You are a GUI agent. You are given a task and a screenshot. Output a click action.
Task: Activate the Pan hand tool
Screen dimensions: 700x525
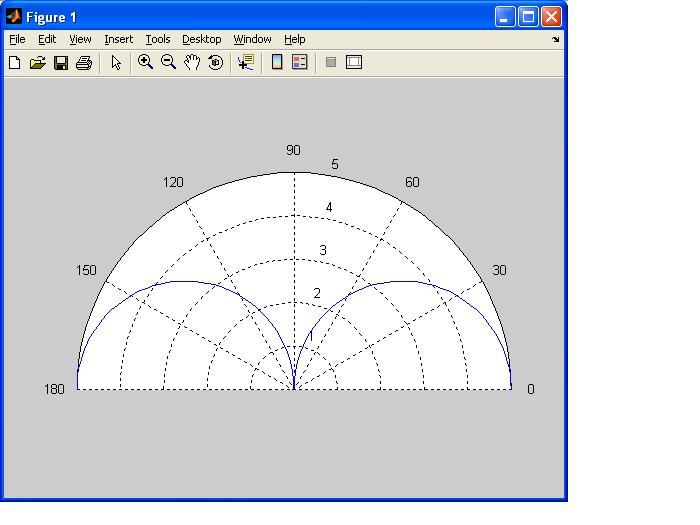[192, 62]
